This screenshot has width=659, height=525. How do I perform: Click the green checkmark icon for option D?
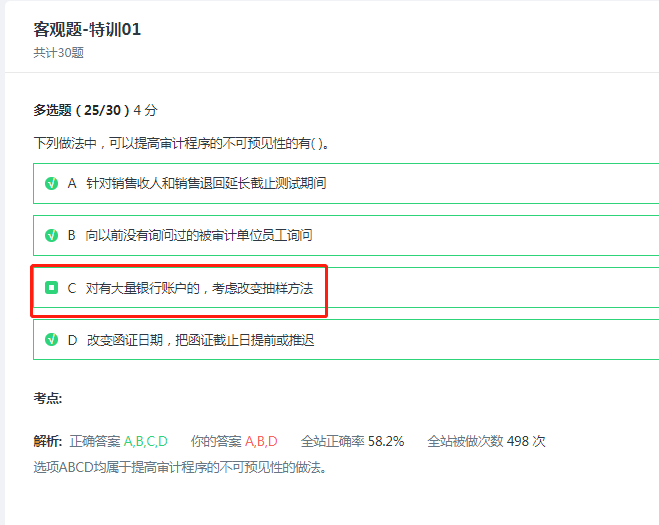(51, 340)
